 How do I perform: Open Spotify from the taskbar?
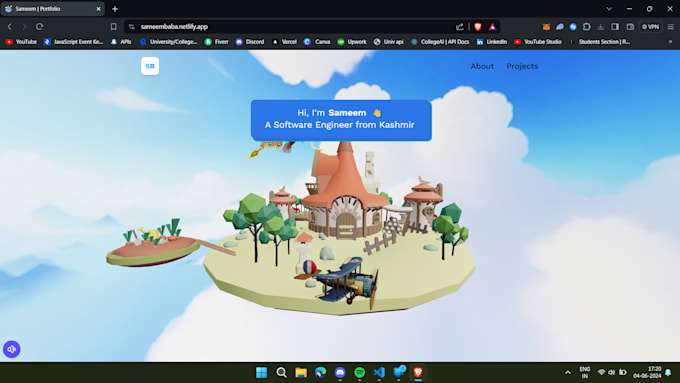360,372
